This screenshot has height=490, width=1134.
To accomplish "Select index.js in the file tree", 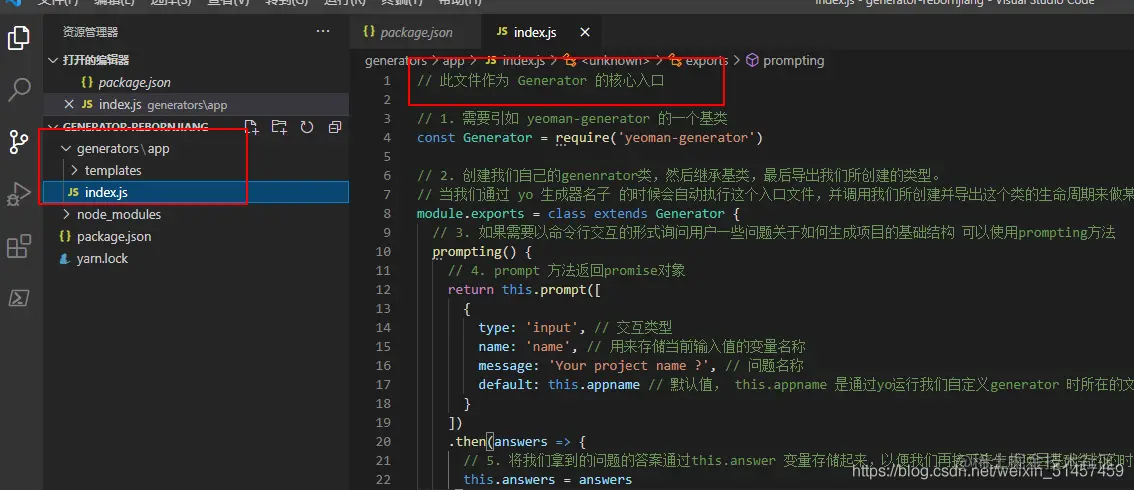I will coord(196,192).
